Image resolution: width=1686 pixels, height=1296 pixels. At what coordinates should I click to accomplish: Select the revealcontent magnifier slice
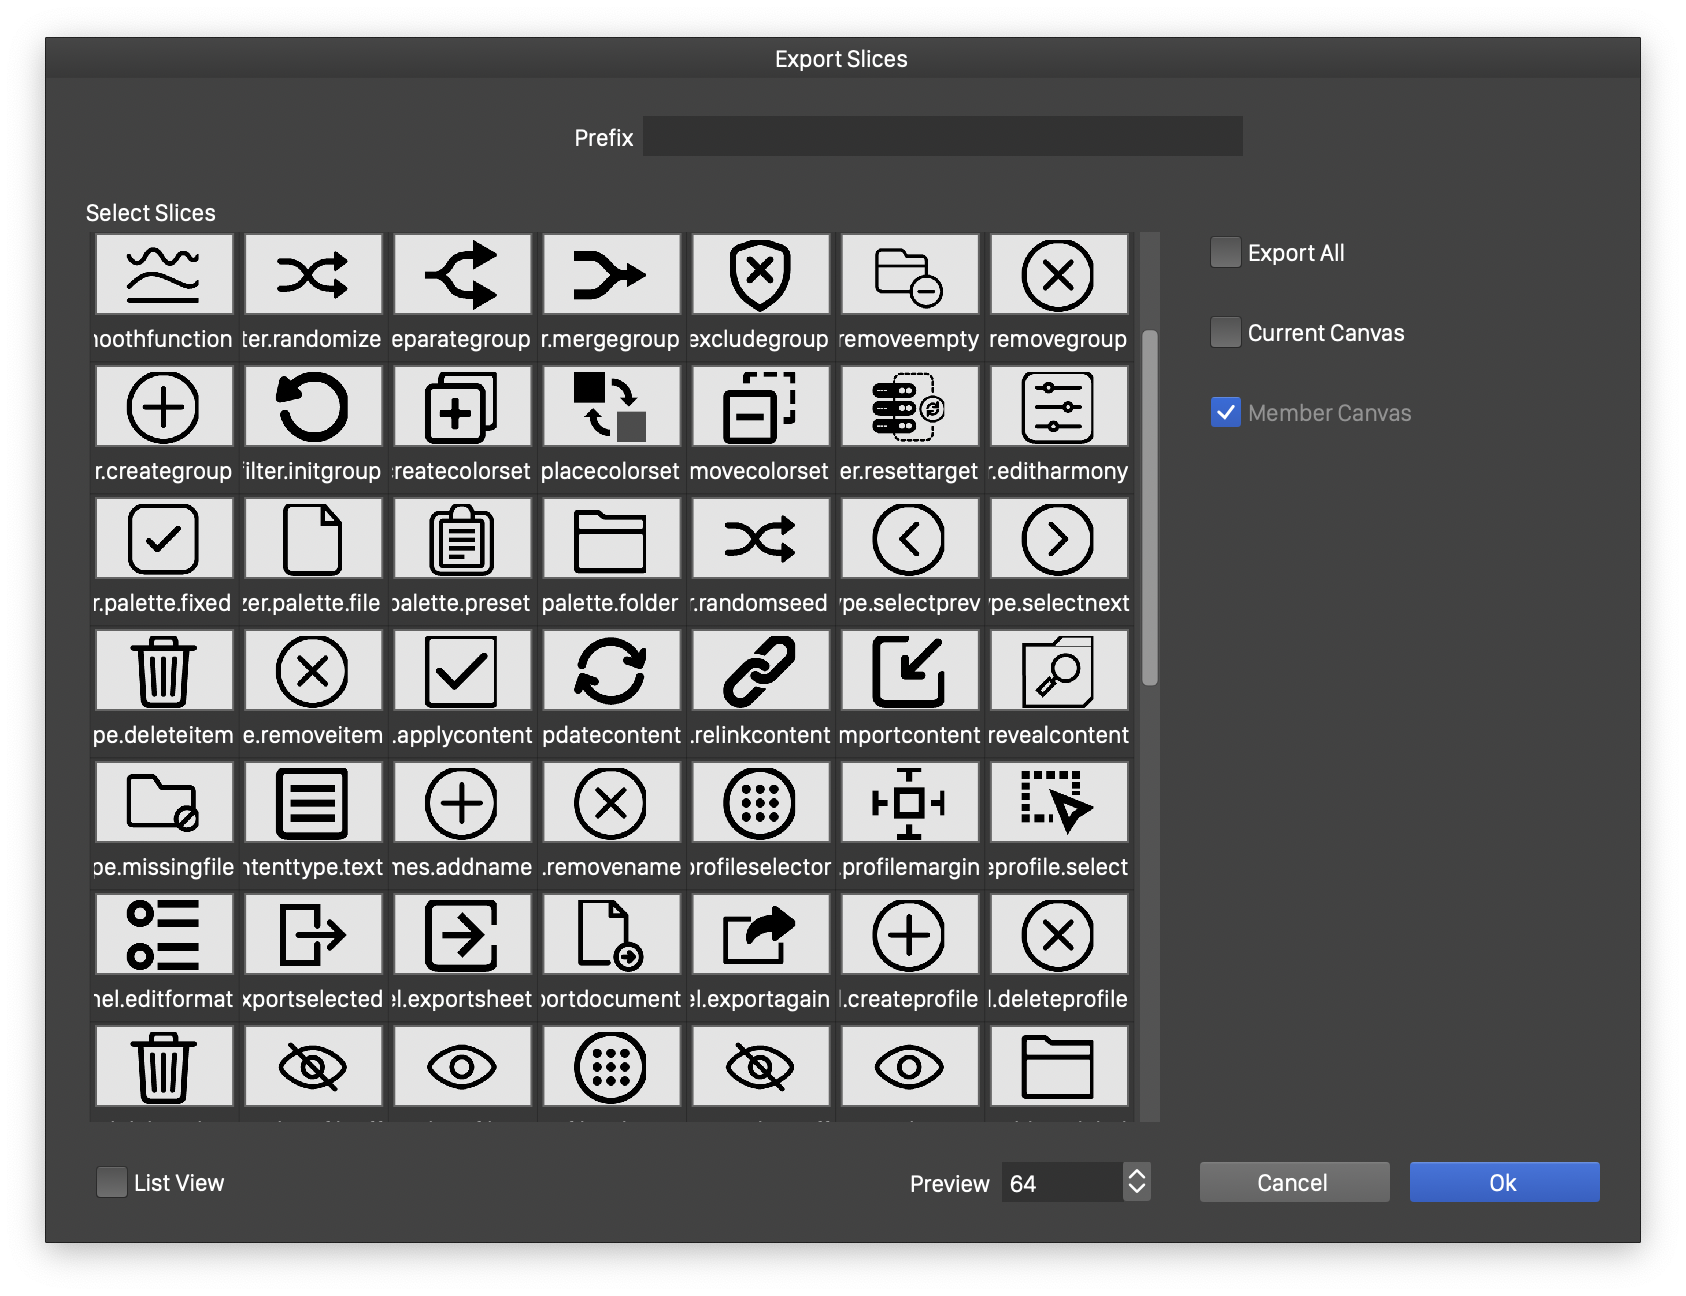coord(1058,671)
